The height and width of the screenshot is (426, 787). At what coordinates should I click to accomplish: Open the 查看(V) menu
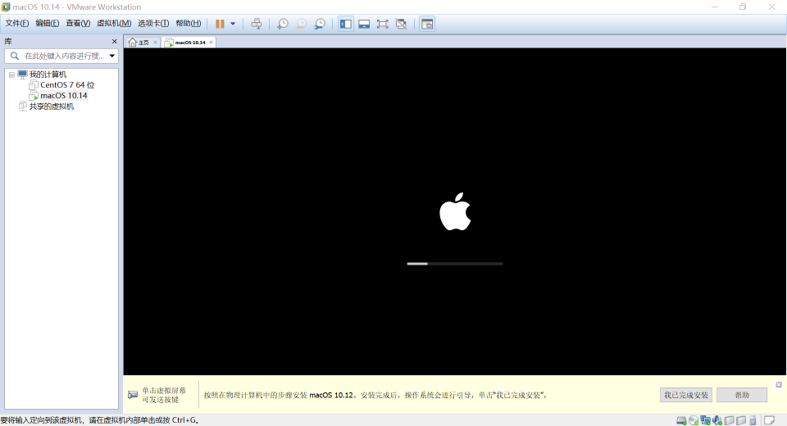point(78,23)
